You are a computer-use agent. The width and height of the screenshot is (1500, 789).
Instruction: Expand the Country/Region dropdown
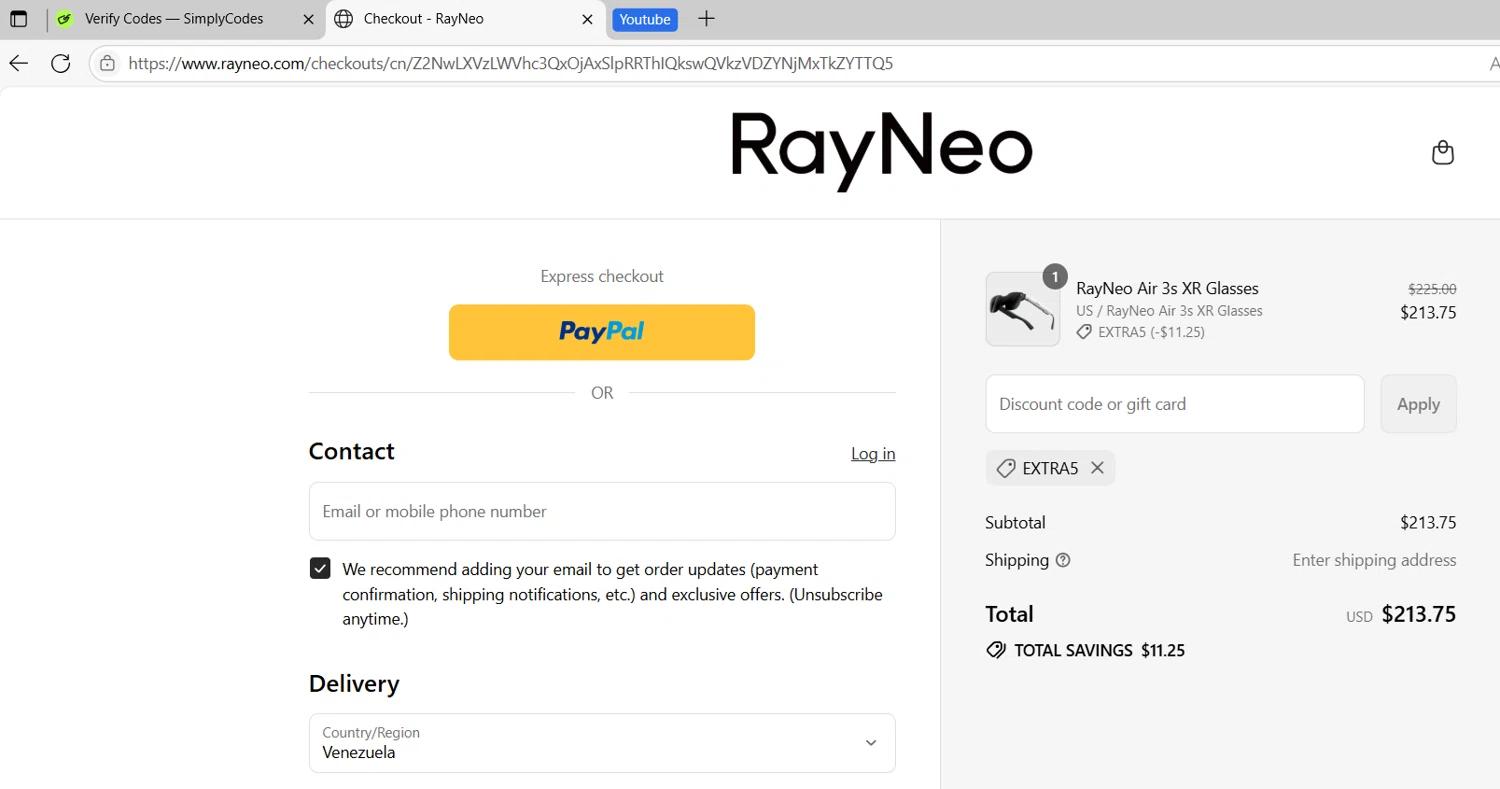pos(602,743)
